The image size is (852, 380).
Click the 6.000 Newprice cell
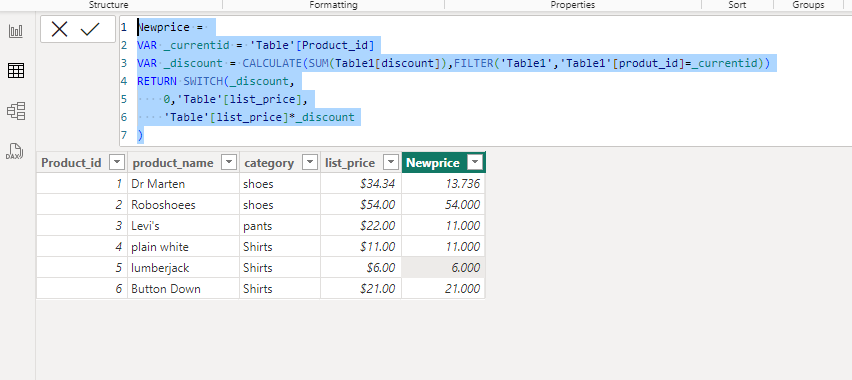pyautogui.click(x=443, y=267)
